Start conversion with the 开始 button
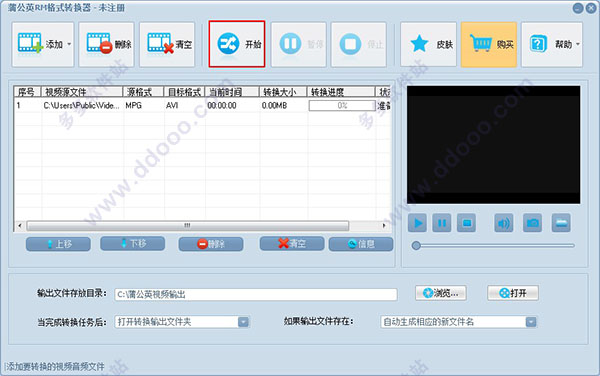Screen dimensions: 600x376 pos(237,44)
